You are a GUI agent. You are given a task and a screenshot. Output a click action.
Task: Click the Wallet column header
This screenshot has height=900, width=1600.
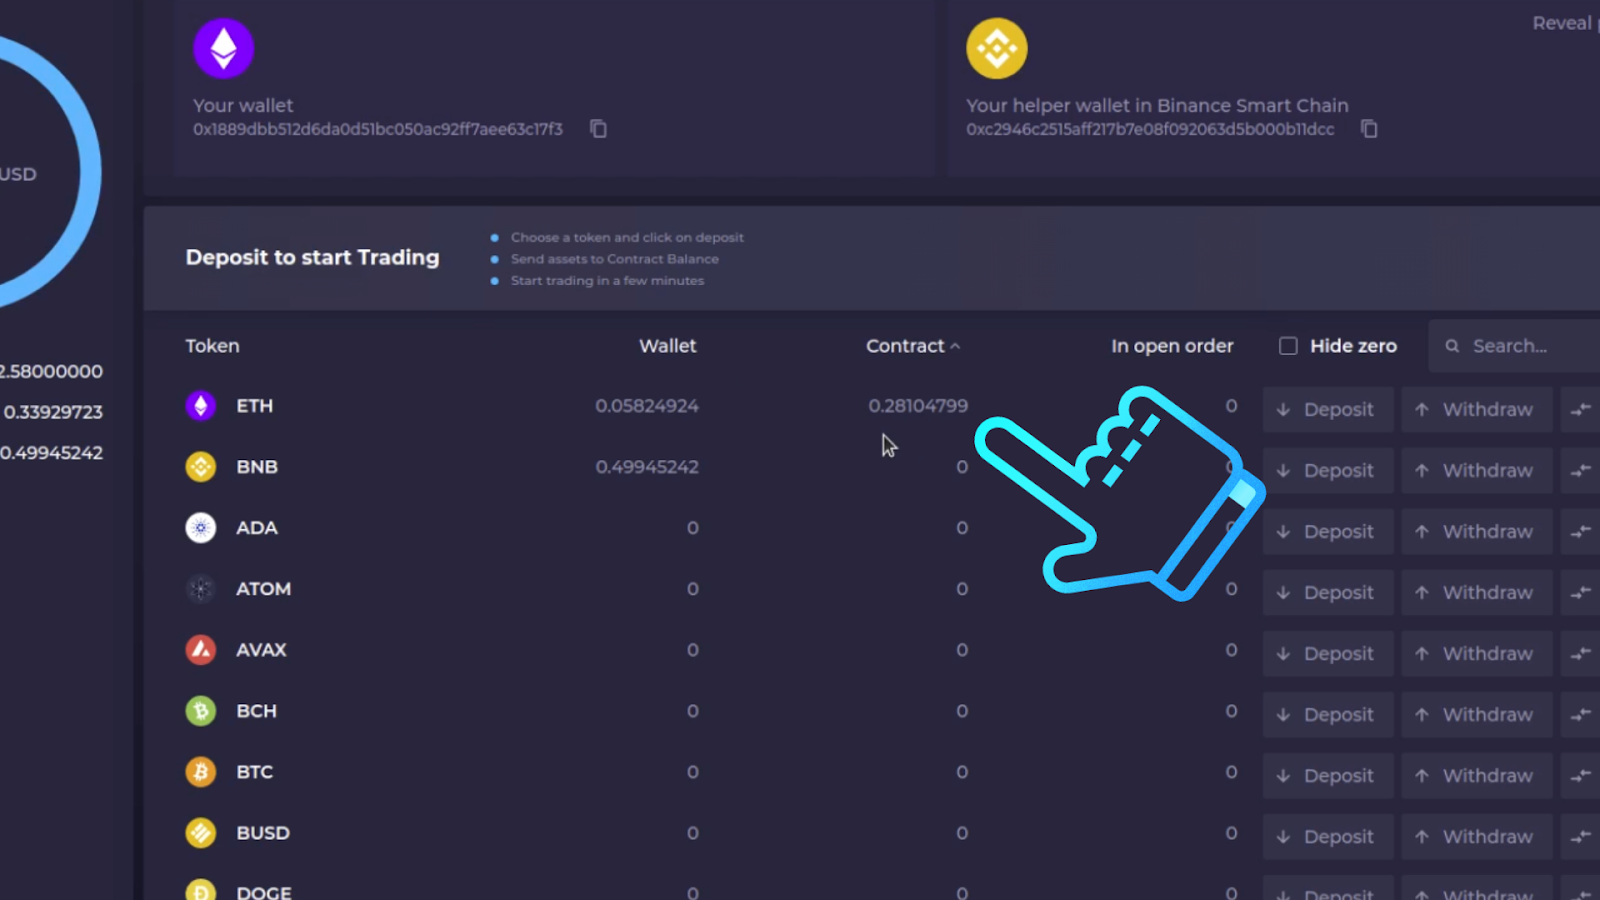tap(668, 346)
